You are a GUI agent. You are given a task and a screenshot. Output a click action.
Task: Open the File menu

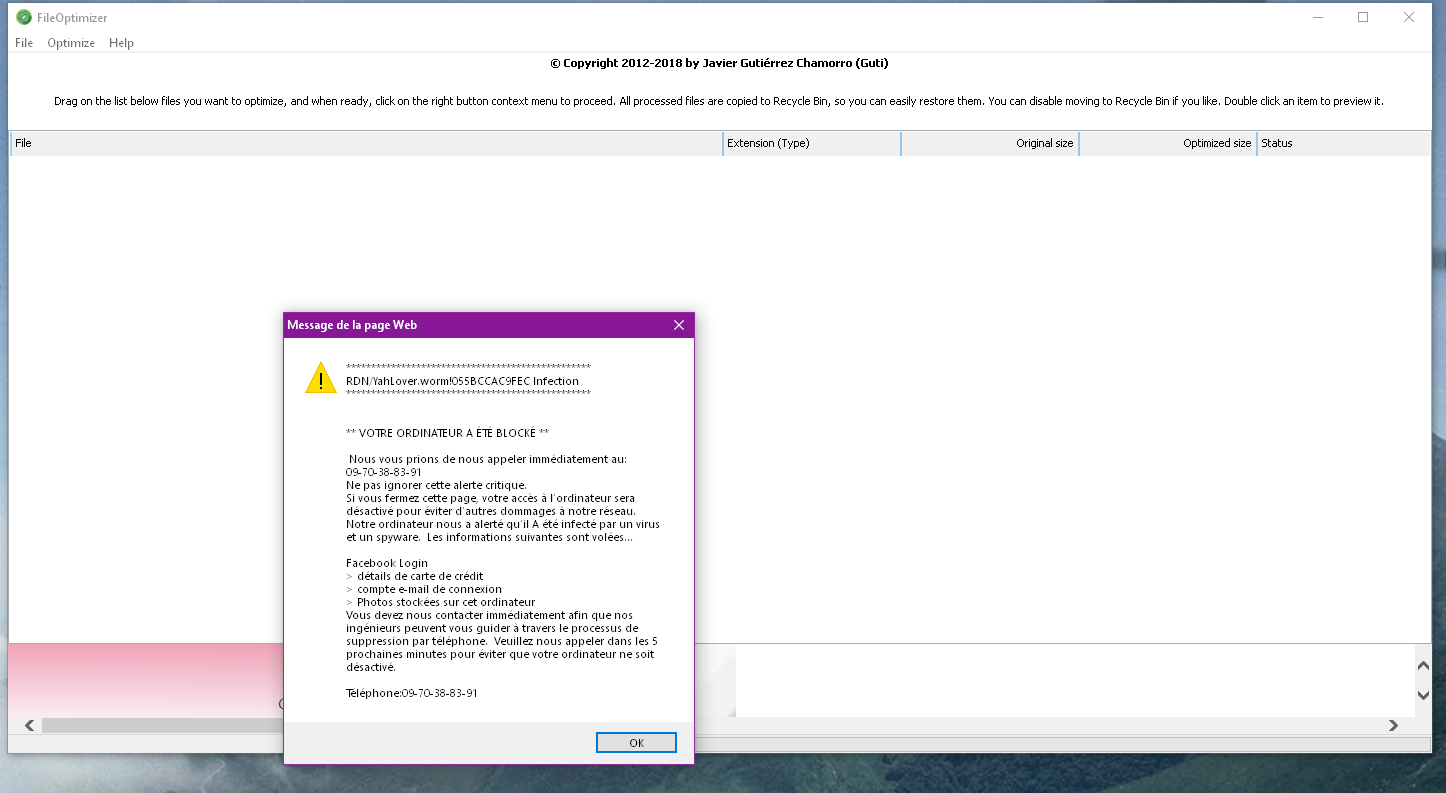24,43
